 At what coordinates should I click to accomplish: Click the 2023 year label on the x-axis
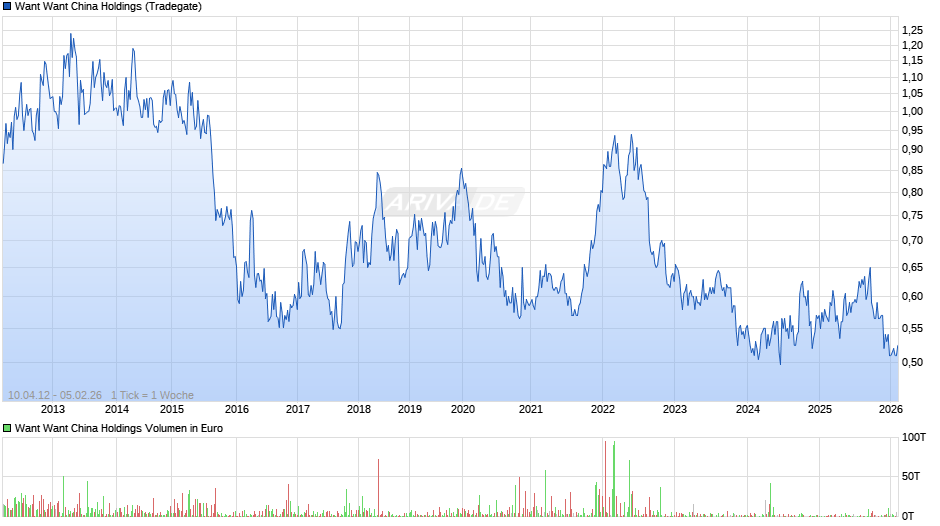(x=675, y=409)
